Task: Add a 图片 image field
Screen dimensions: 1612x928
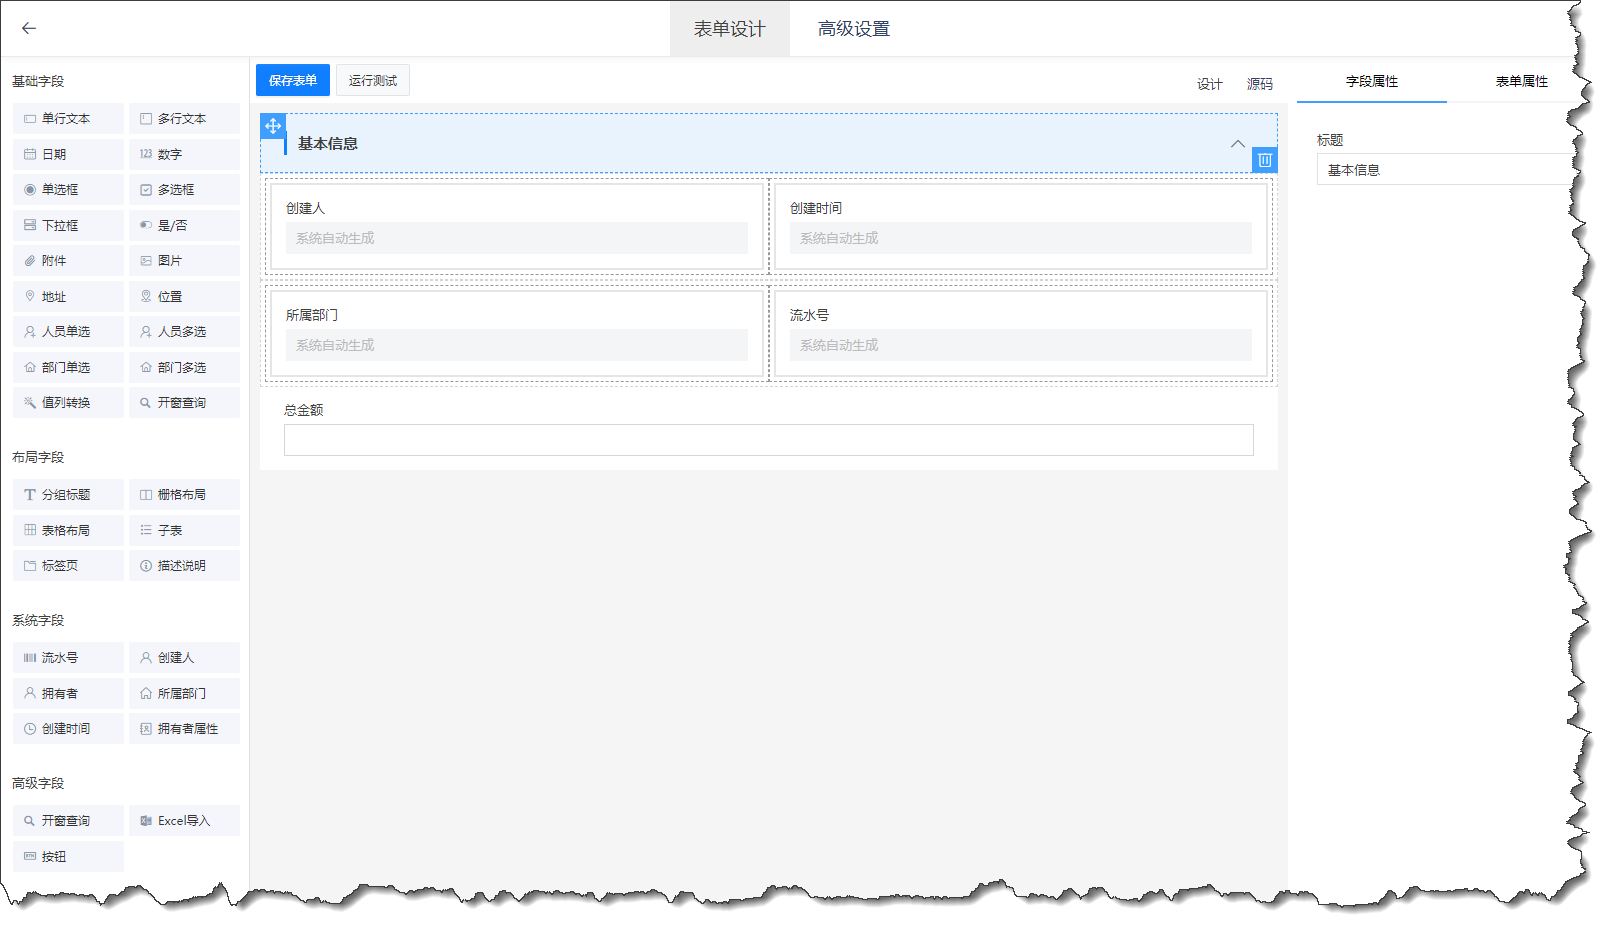Action: [184, 260]
